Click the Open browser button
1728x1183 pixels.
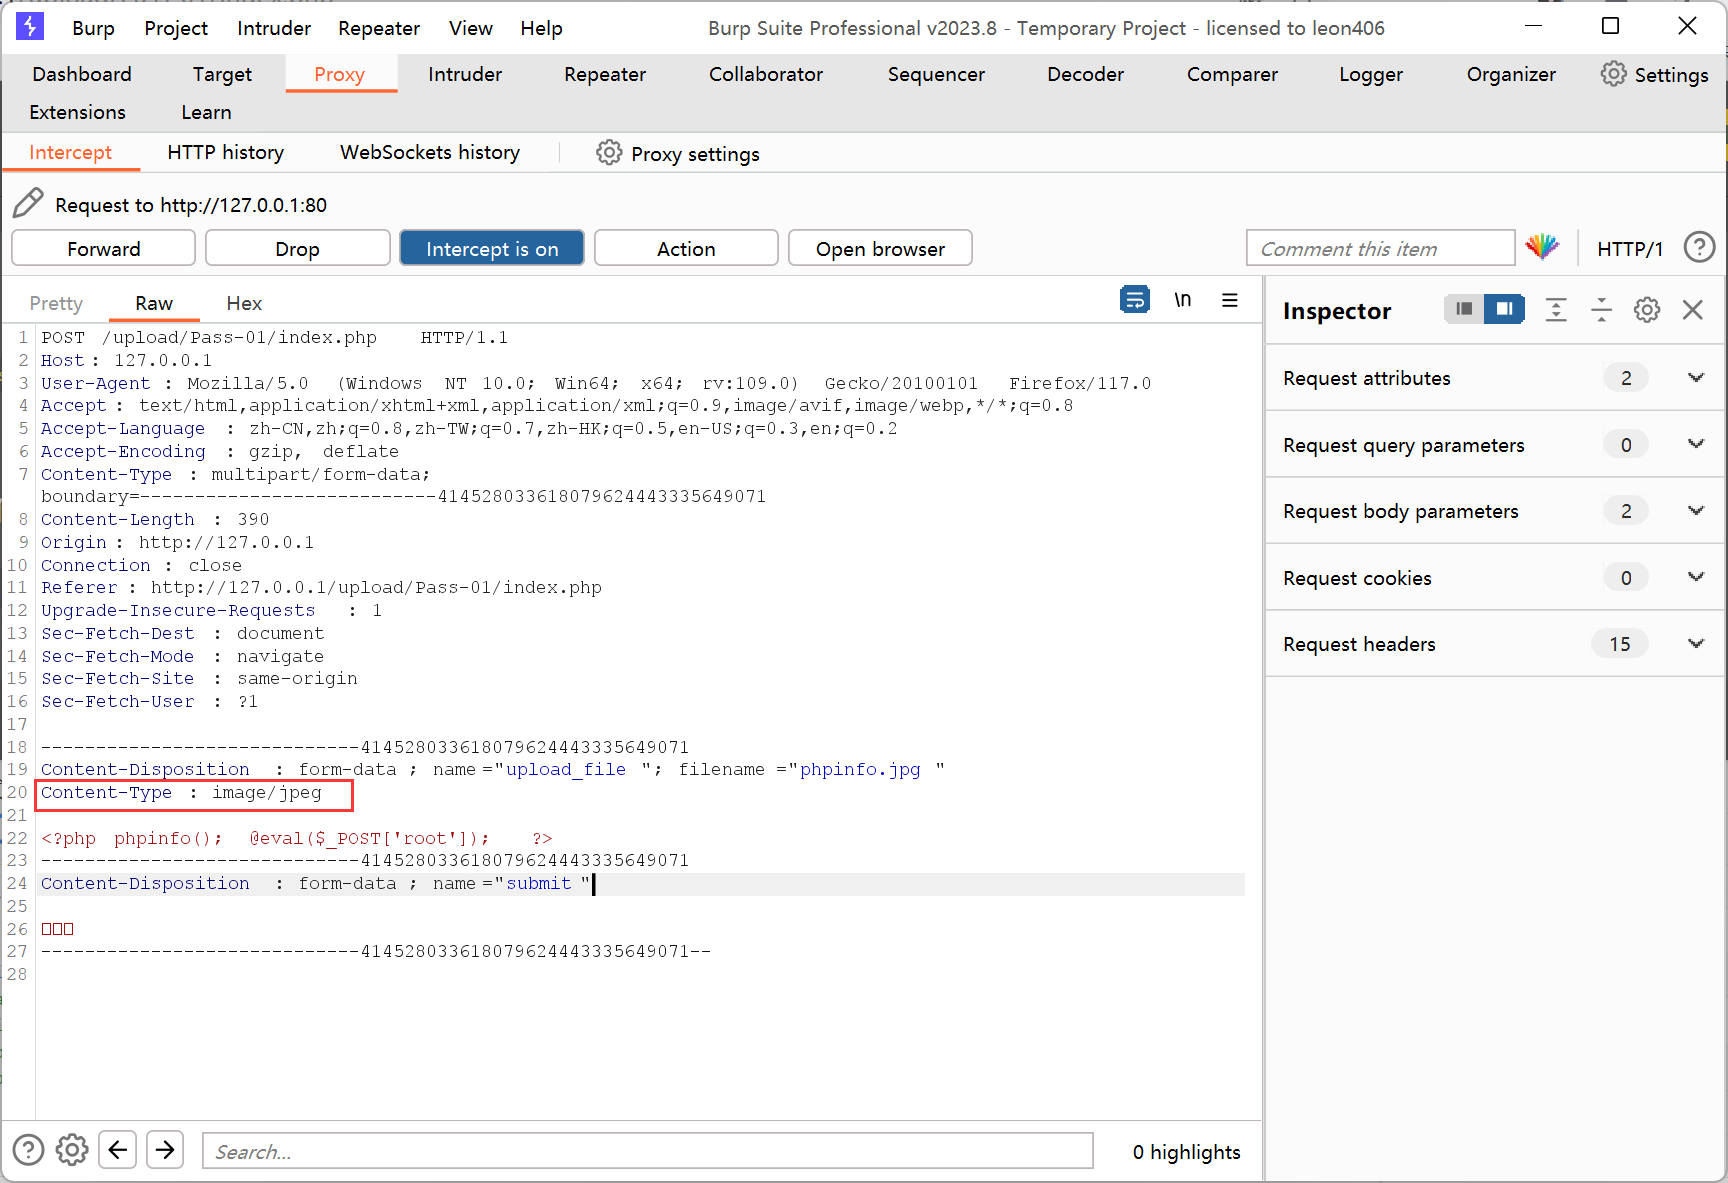880,248
